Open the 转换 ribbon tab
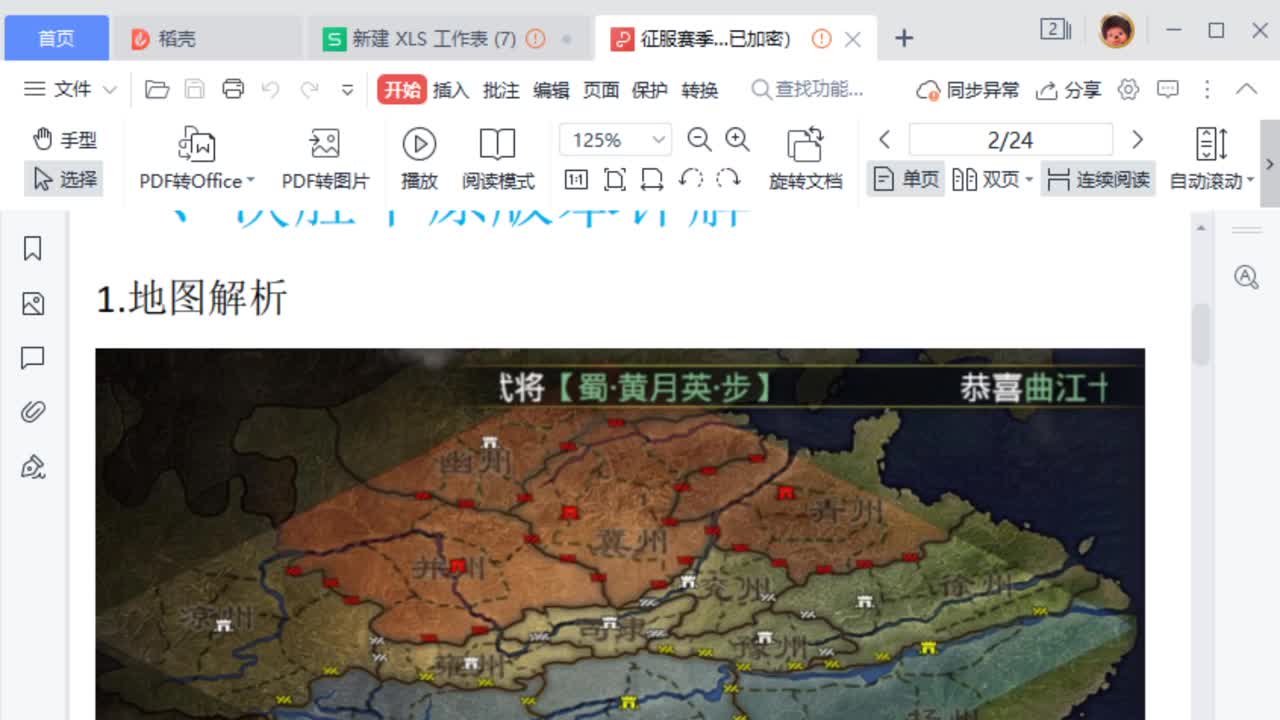The width and height of the screenshot is (1280, 720). [x=700, y=90]
